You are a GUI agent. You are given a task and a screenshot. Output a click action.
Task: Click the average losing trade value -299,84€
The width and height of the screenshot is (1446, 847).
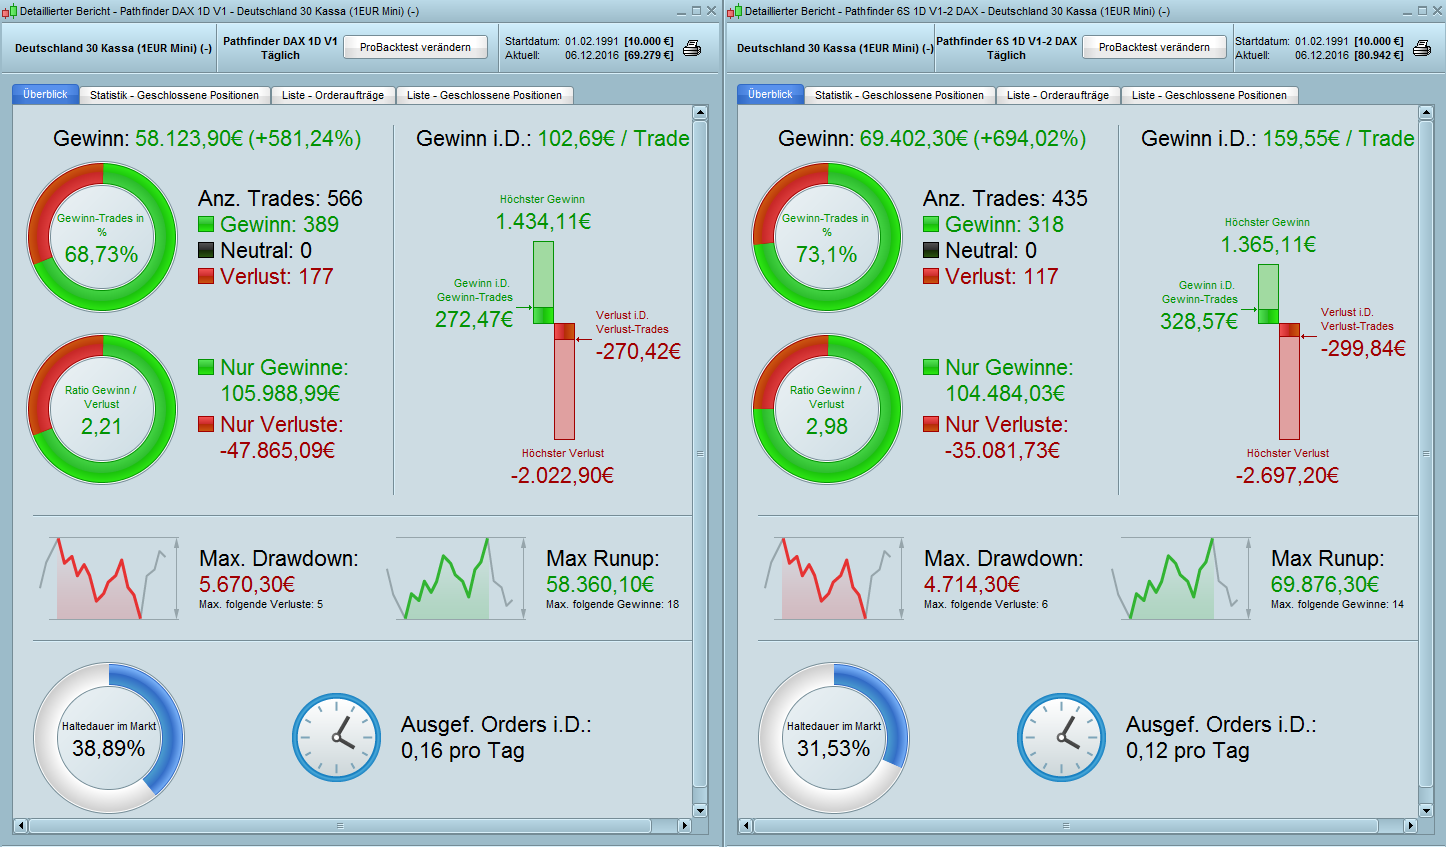pyautogui.click(x=1363, y=349)
